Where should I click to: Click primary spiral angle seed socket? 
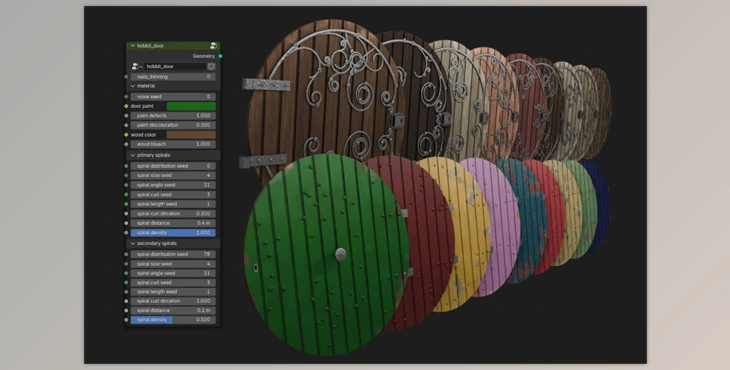pos(126,185)
